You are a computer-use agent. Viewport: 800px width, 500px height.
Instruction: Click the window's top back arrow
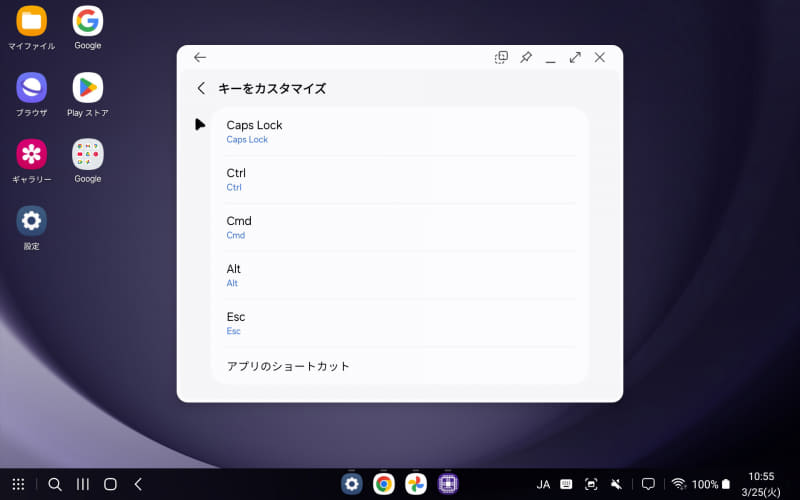(200, 58)
